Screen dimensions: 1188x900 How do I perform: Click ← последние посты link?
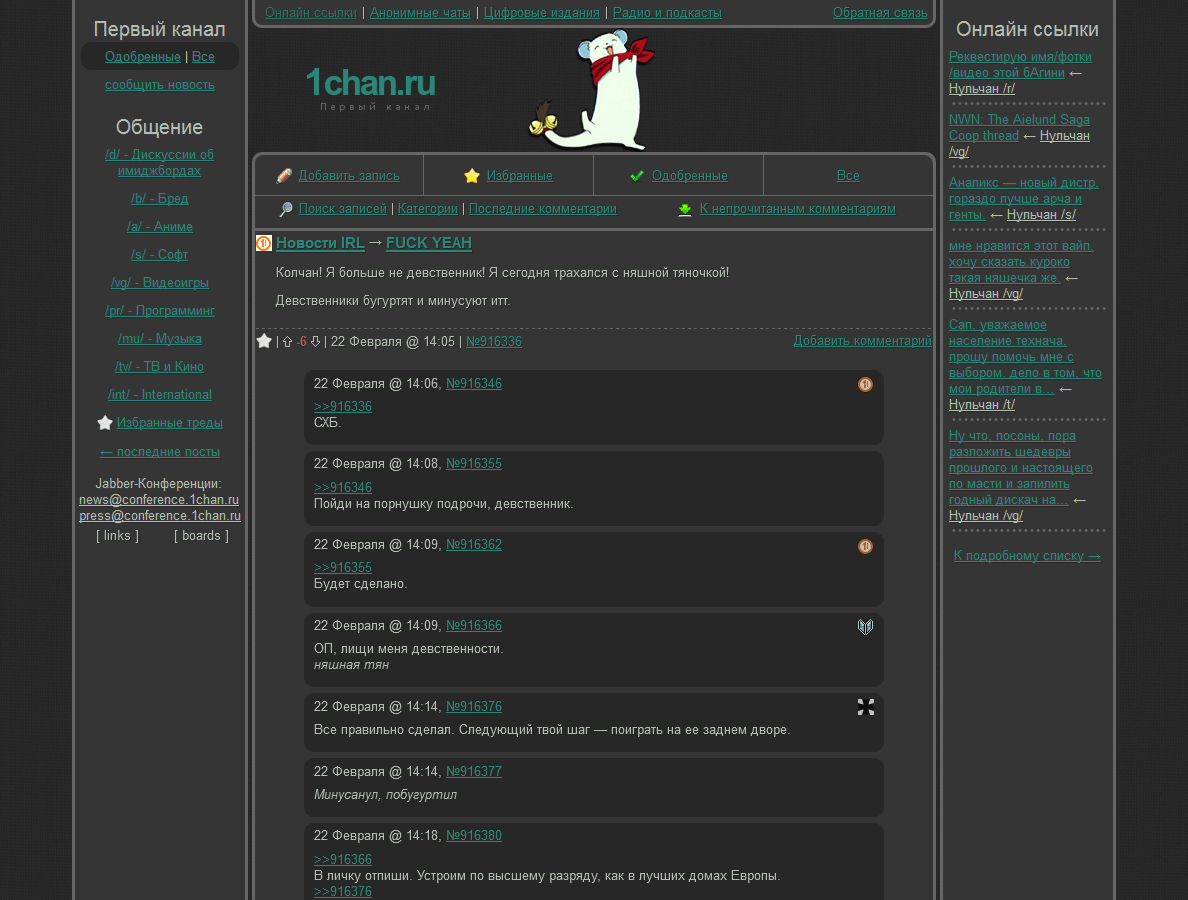pyautogui.click(x=160, y=452)
